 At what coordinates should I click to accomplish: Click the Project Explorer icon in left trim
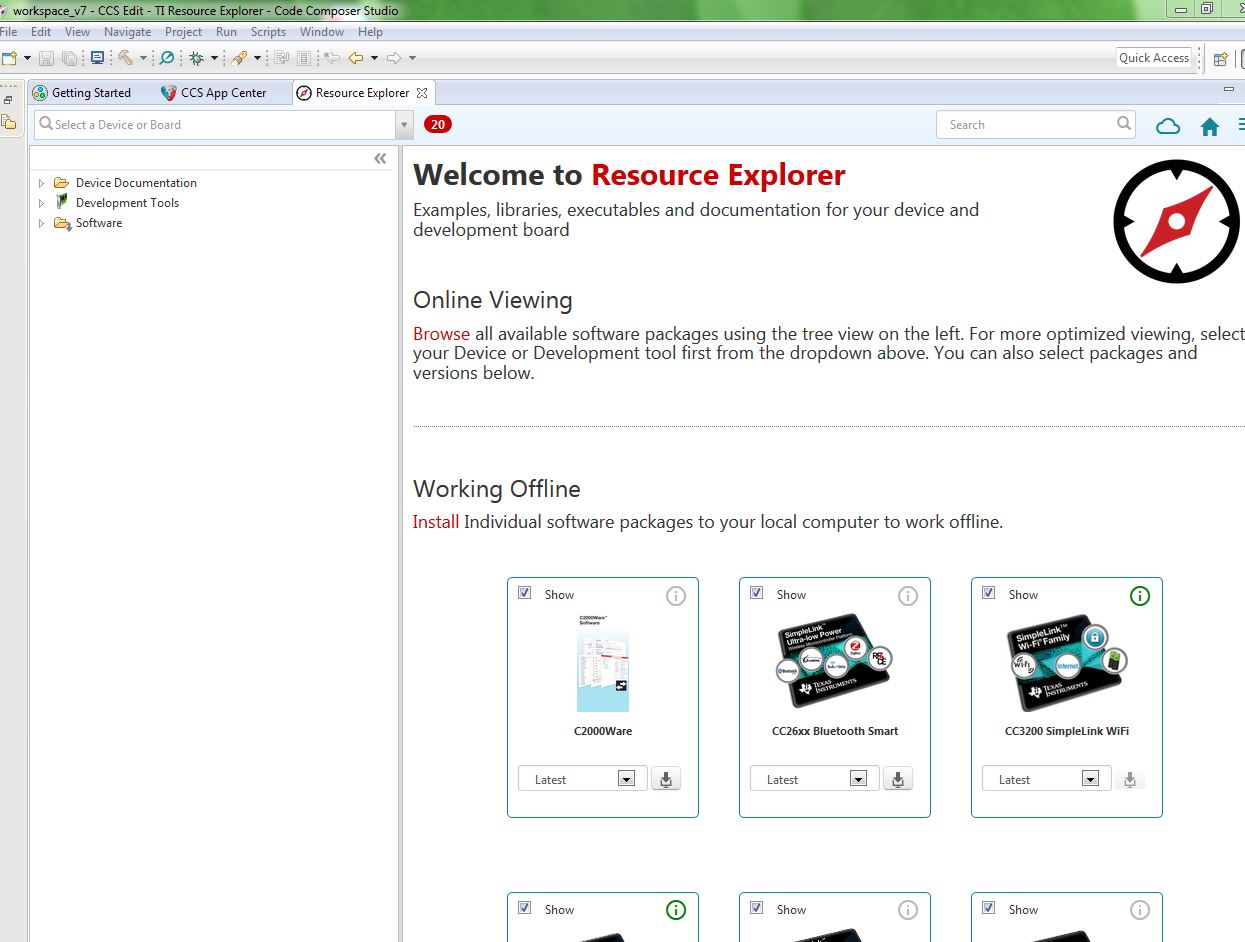coord(8,122)
